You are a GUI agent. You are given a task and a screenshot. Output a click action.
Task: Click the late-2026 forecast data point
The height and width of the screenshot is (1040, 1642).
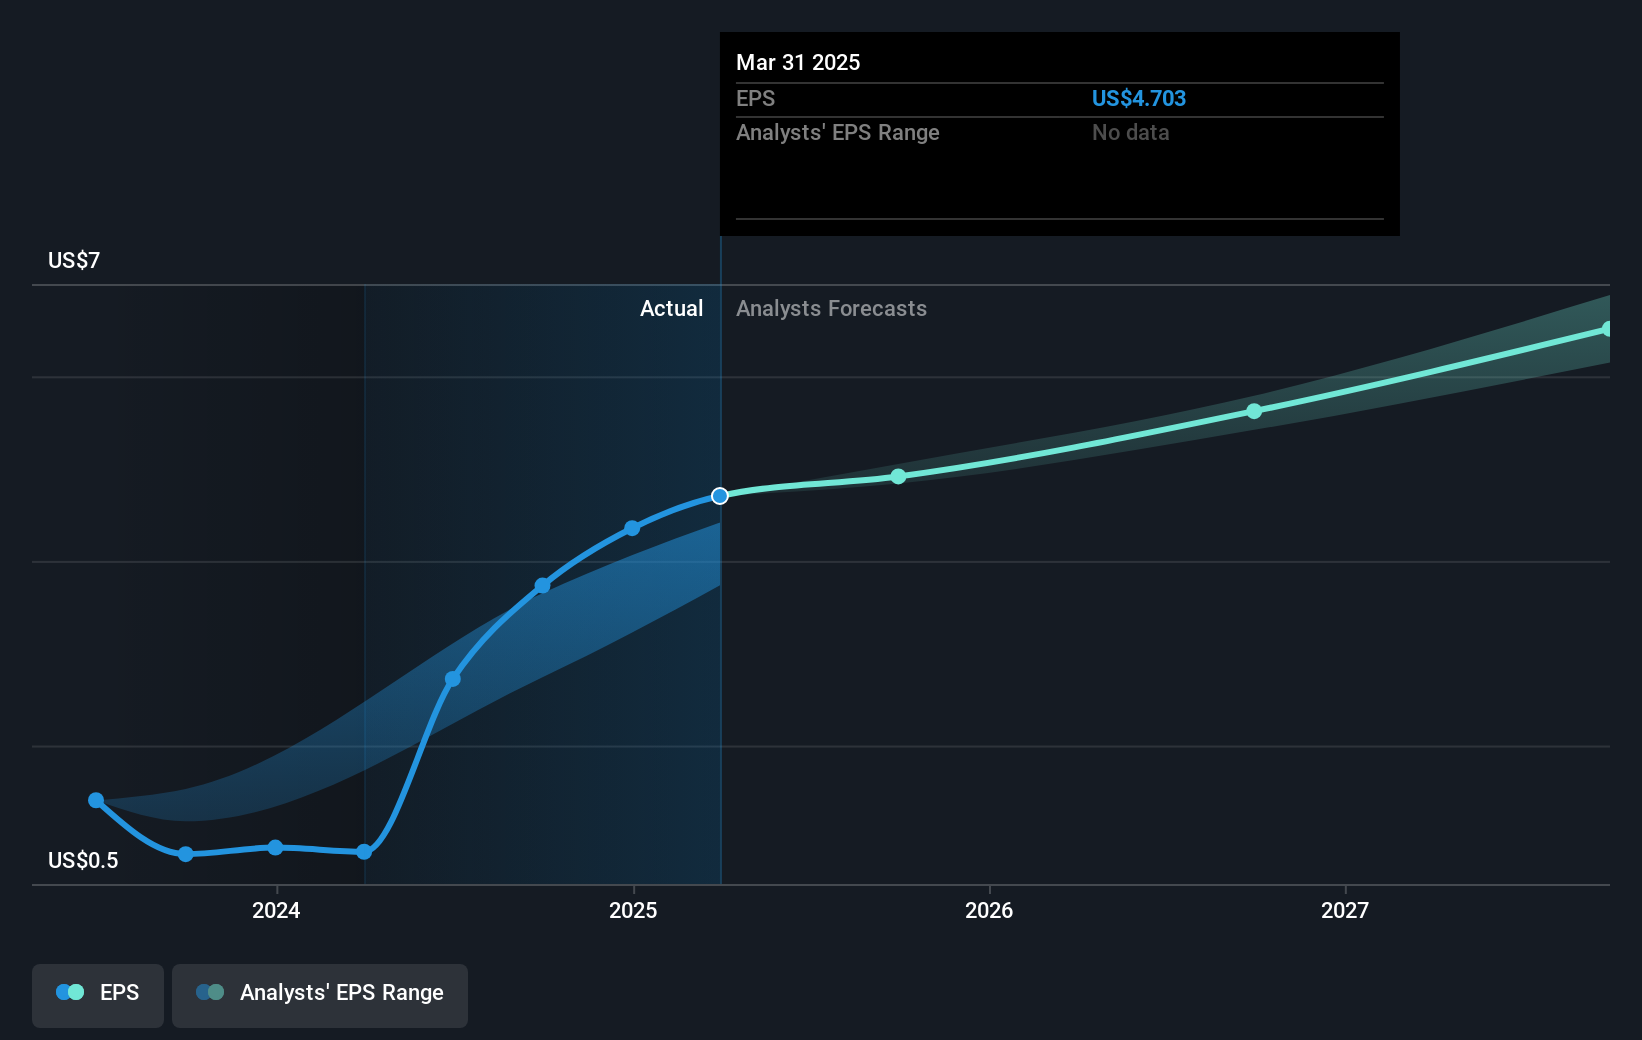tap(1254, 411)
